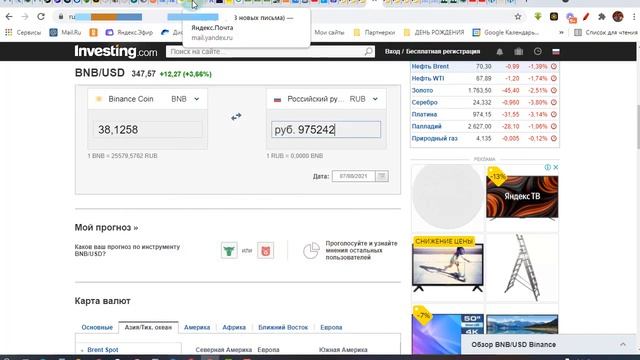Open the Google Календарь bookmark

(506, 32)
